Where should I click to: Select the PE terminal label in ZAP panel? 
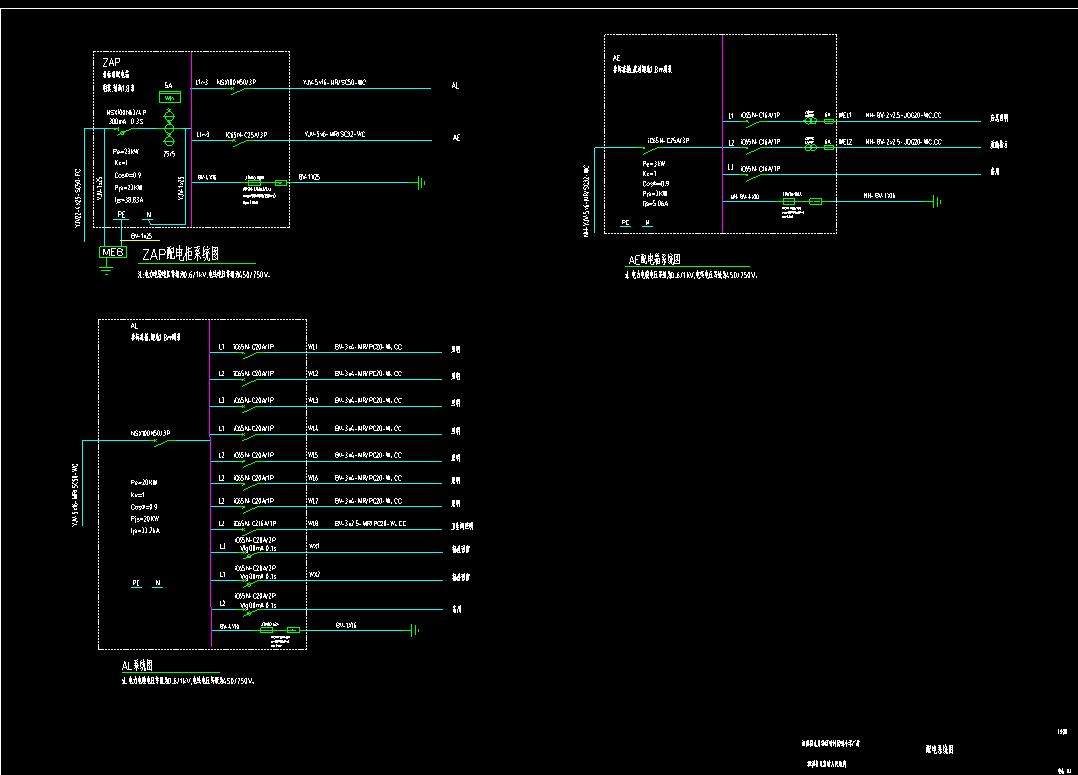(121, 215)
